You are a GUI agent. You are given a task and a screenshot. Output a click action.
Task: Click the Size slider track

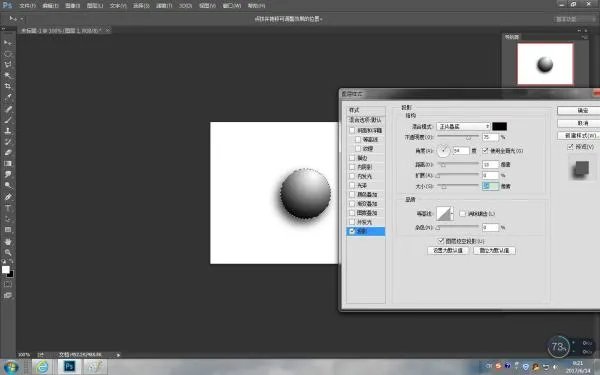point(458,186)
